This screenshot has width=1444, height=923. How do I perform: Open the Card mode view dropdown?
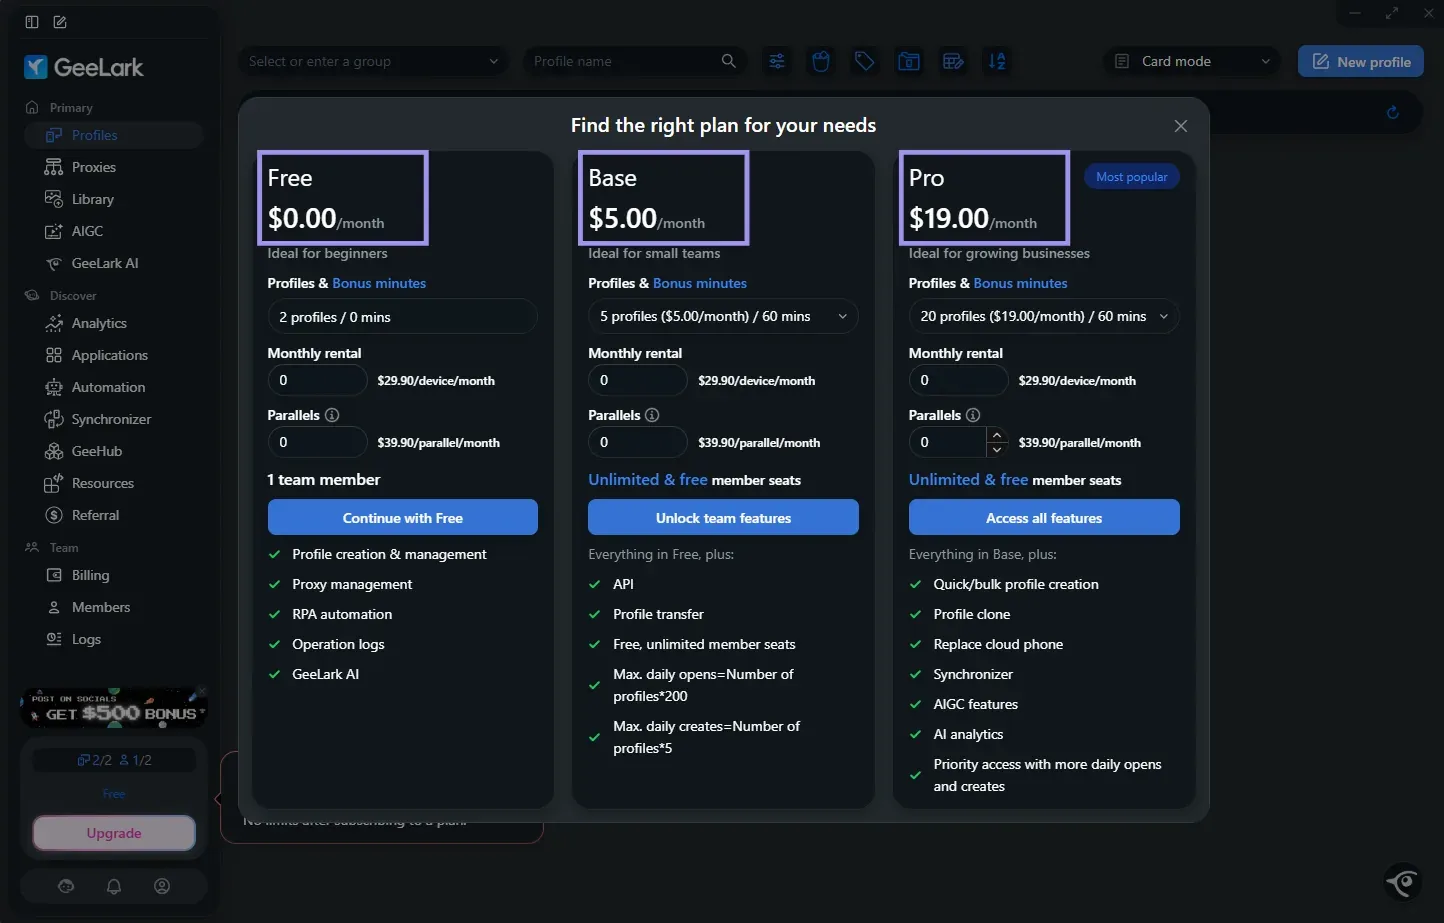[1192, 61]
